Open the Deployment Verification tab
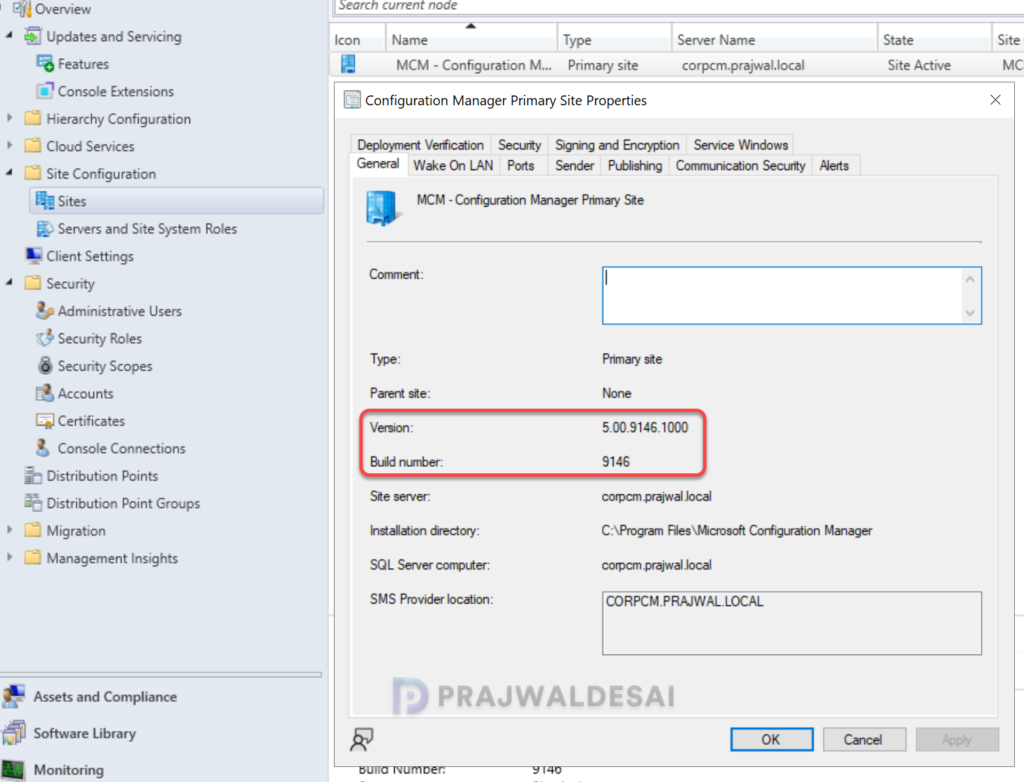The image size is (1024, 782). [421, 145]
